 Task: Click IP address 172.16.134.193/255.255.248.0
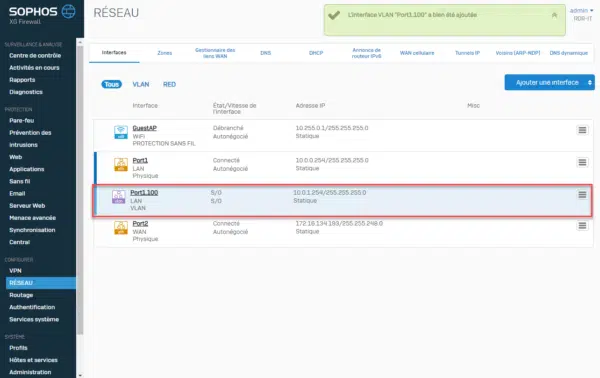tap(339, 223)
